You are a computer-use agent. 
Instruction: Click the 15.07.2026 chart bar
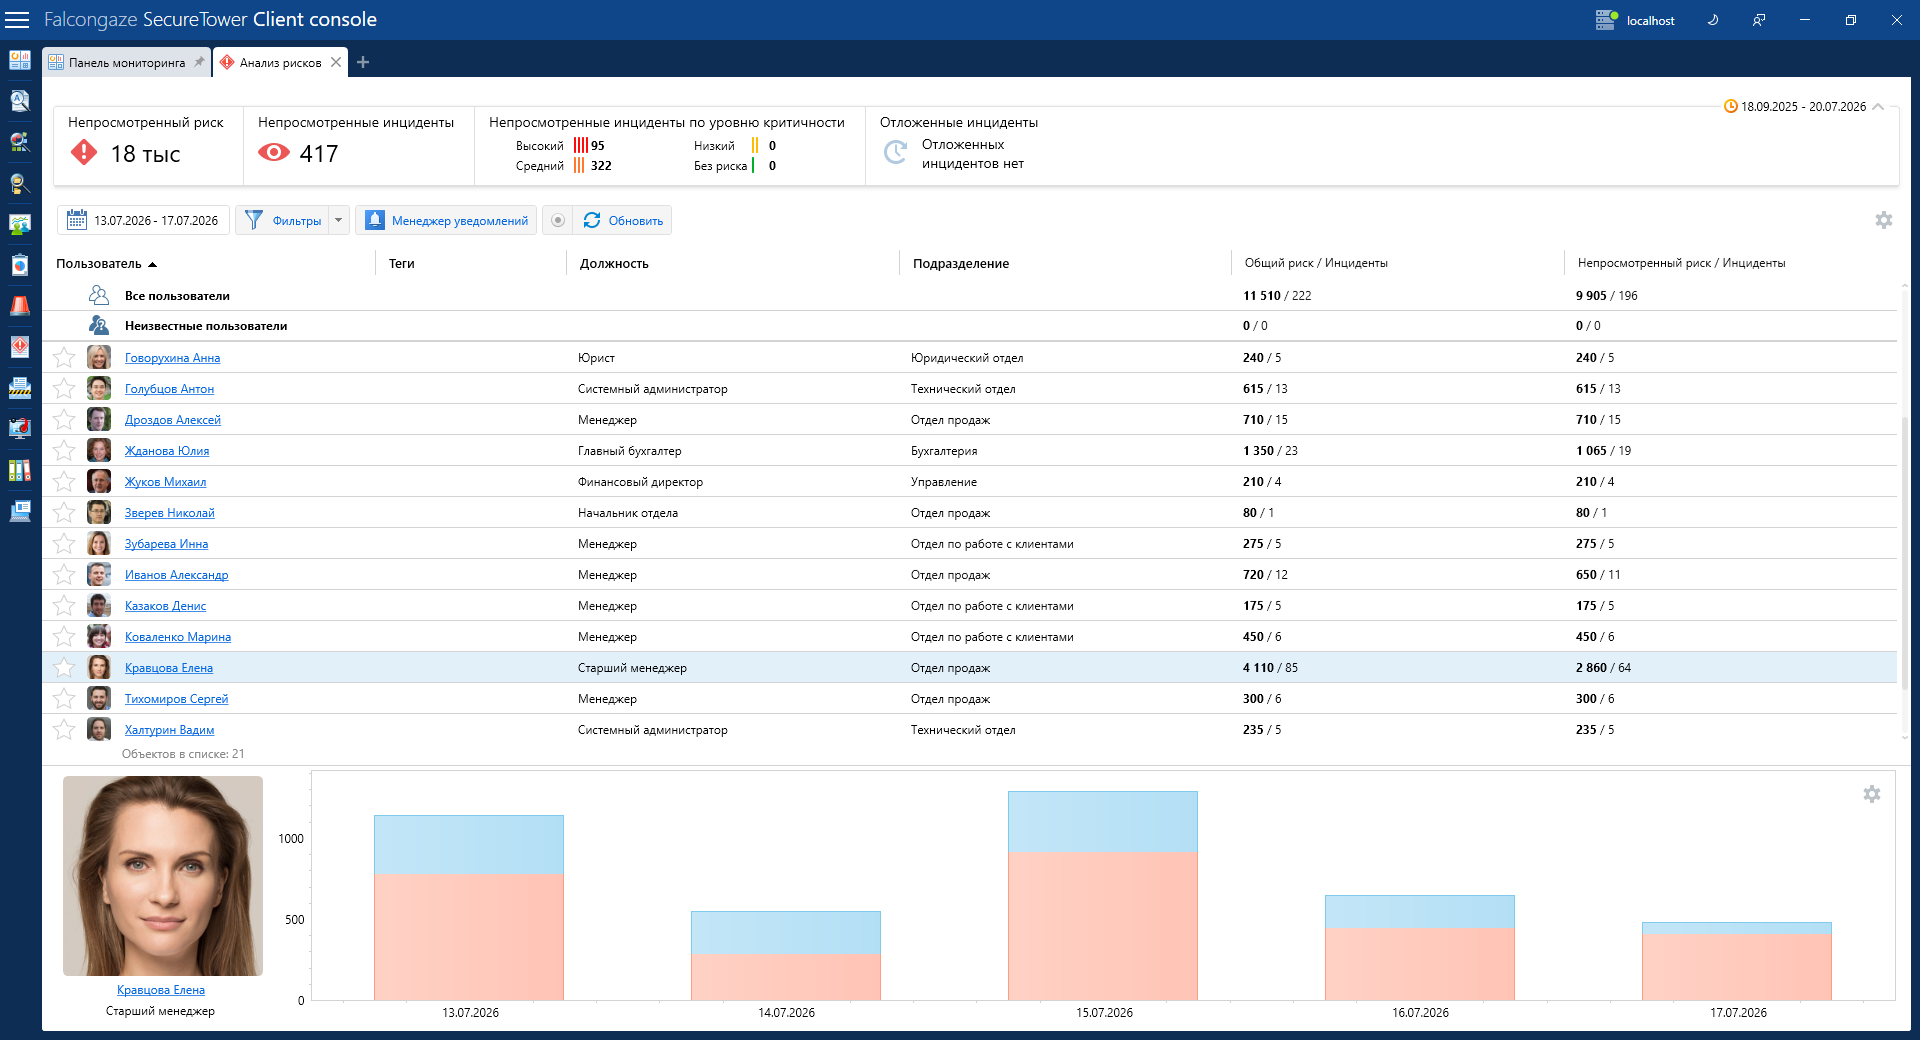pos(1103,896)
